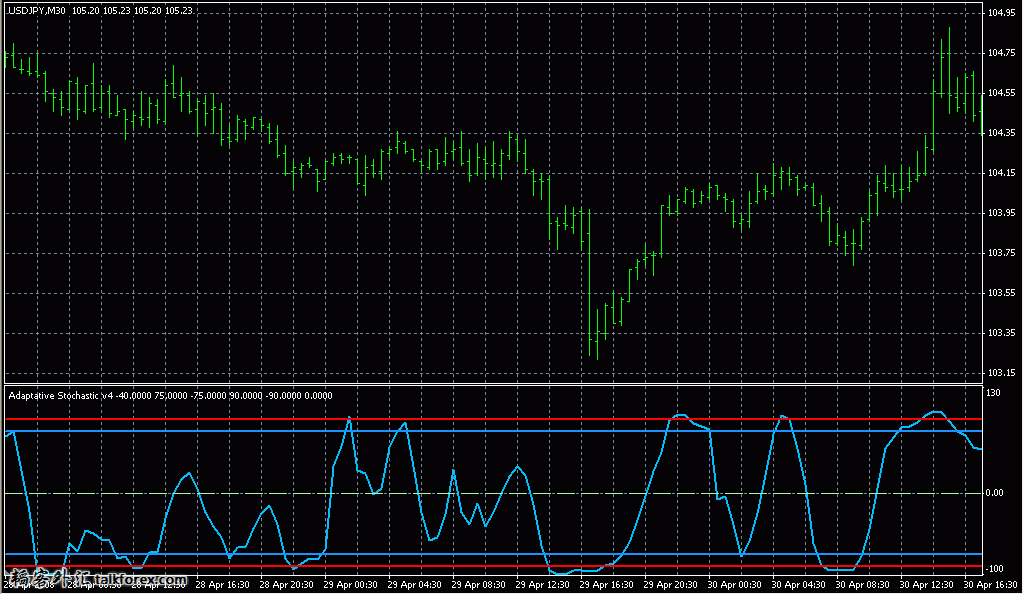Select the 104.75 price axis label
This screenshot has height=594, width=1024.
[1001, 53]
